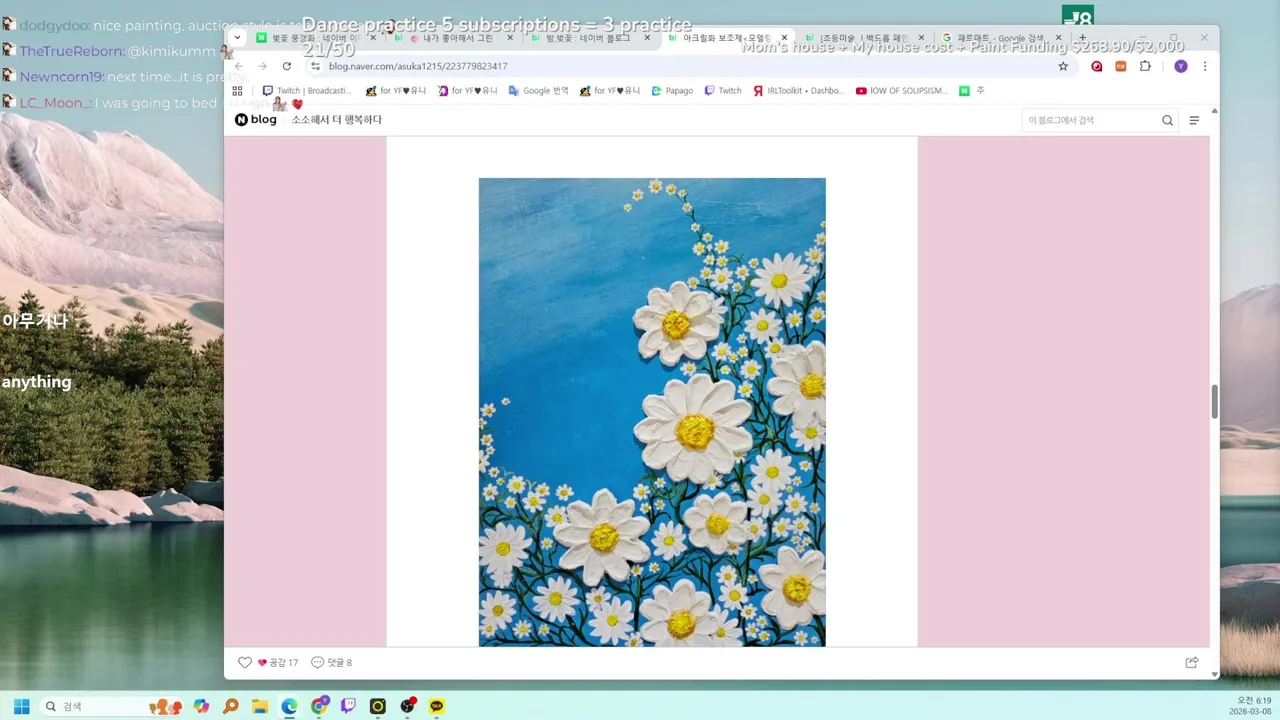
Task: Click blog title 소소해서 더 행복하다
Action: (x=336, y=120)
